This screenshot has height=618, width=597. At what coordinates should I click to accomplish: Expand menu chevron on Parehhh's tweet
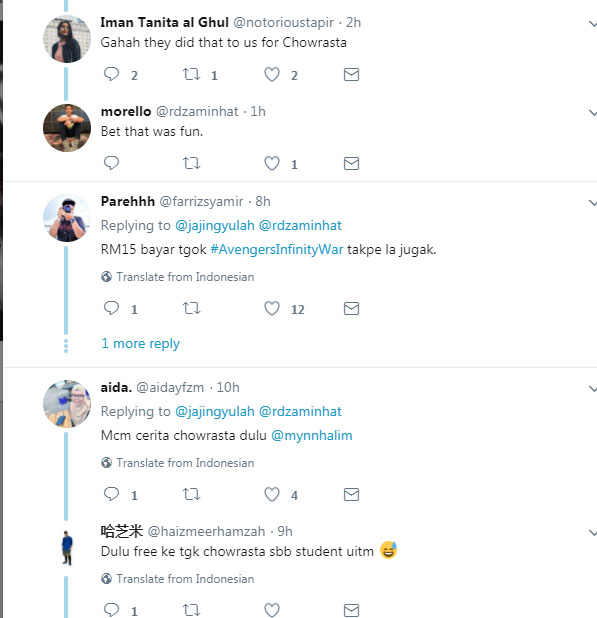(592, 203)
